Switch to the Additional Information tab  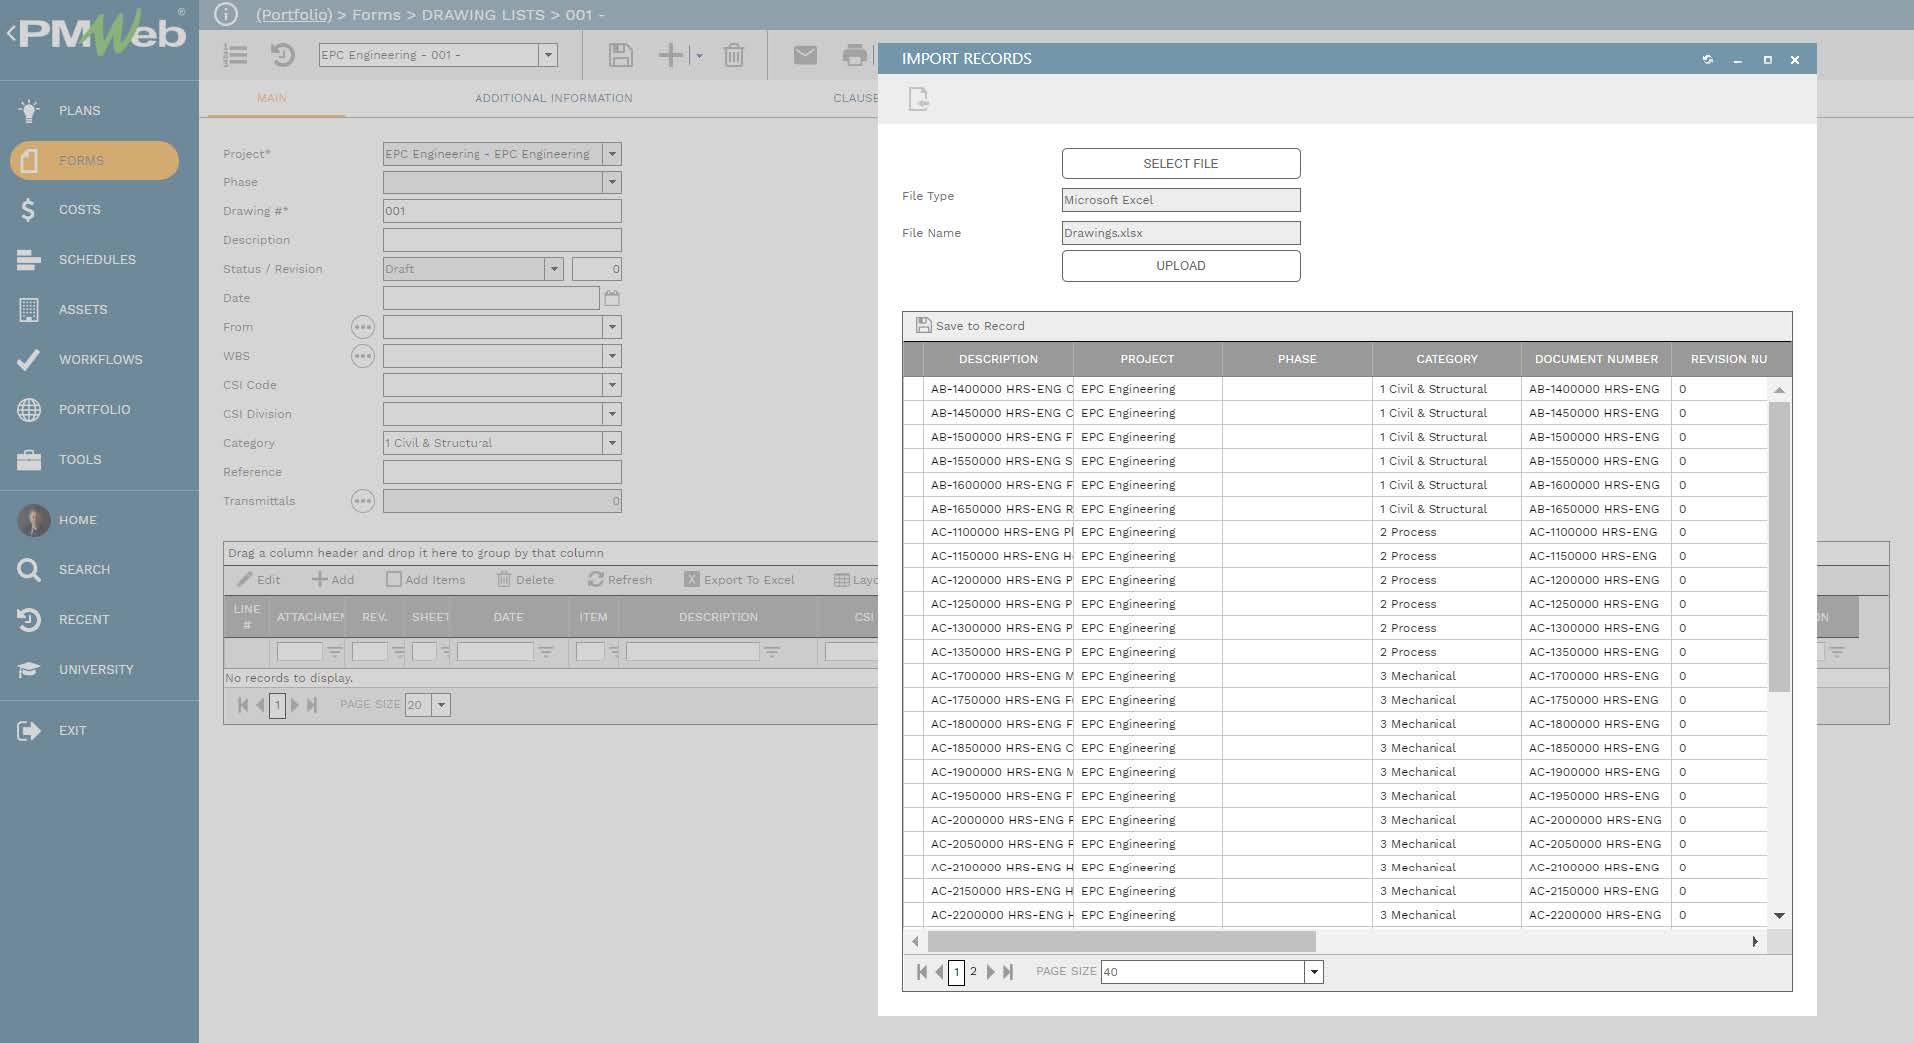[x=552, y=98]
